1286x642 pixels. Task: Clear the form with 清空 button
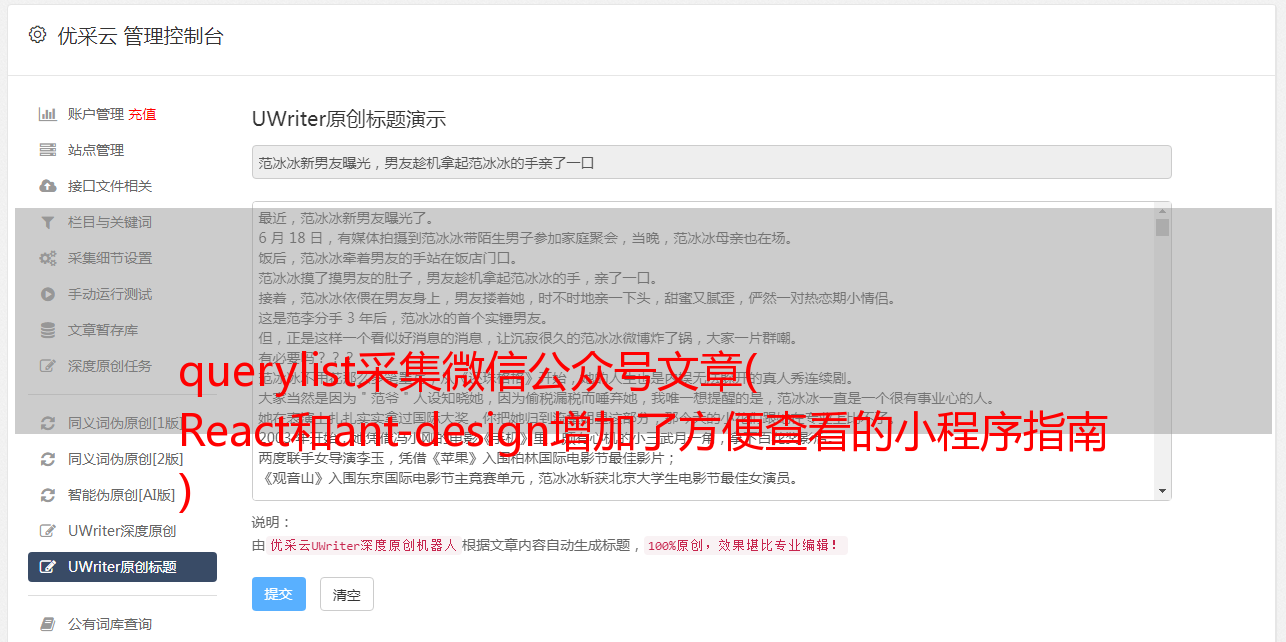[x=347, y=594]
